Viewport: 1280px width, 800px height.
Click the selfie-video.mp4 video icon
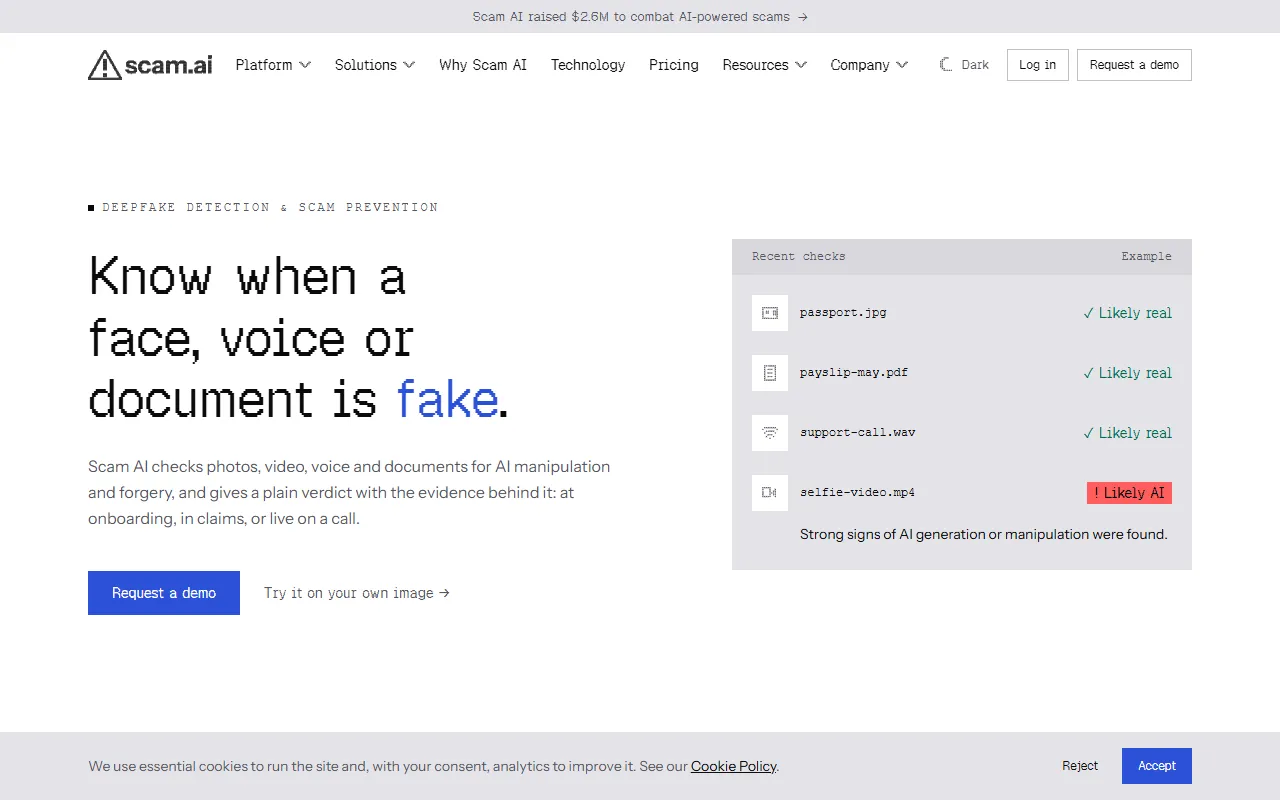[770, 493]
